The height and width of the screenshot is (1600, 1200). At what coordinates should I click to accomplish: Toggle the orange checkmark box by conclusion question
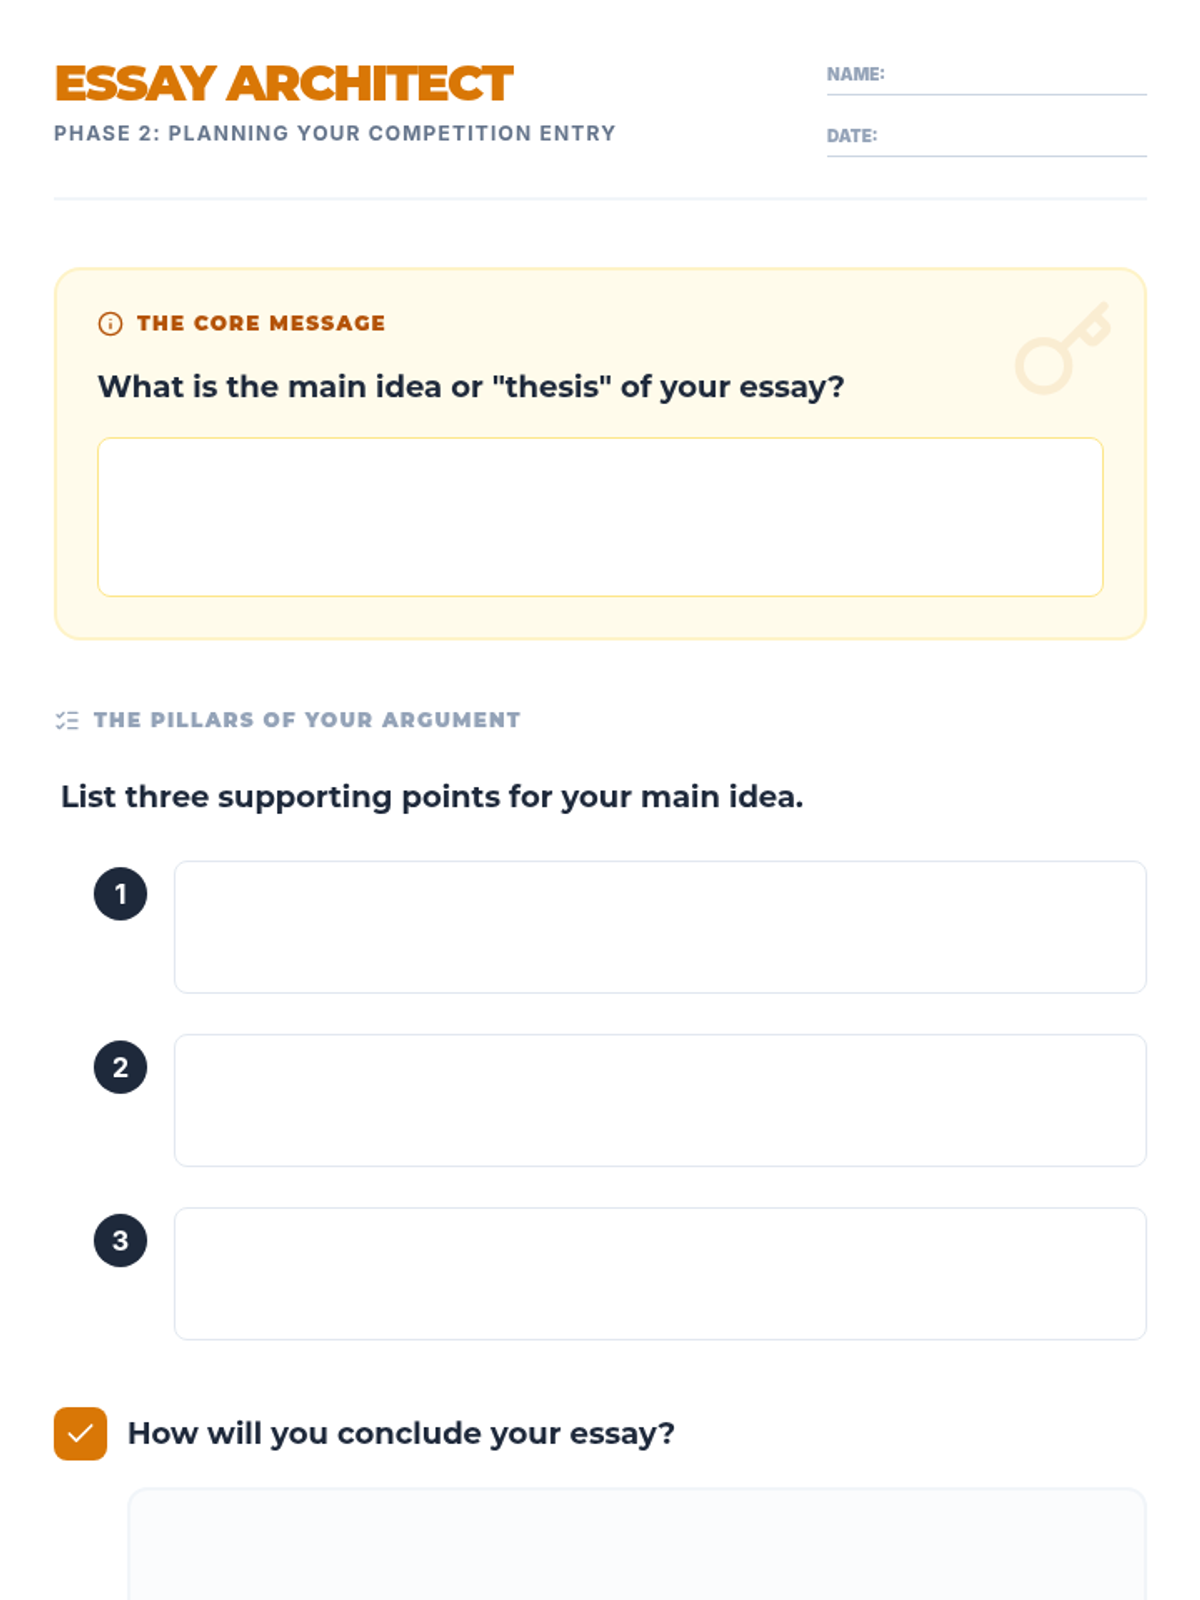(80, 1433)
